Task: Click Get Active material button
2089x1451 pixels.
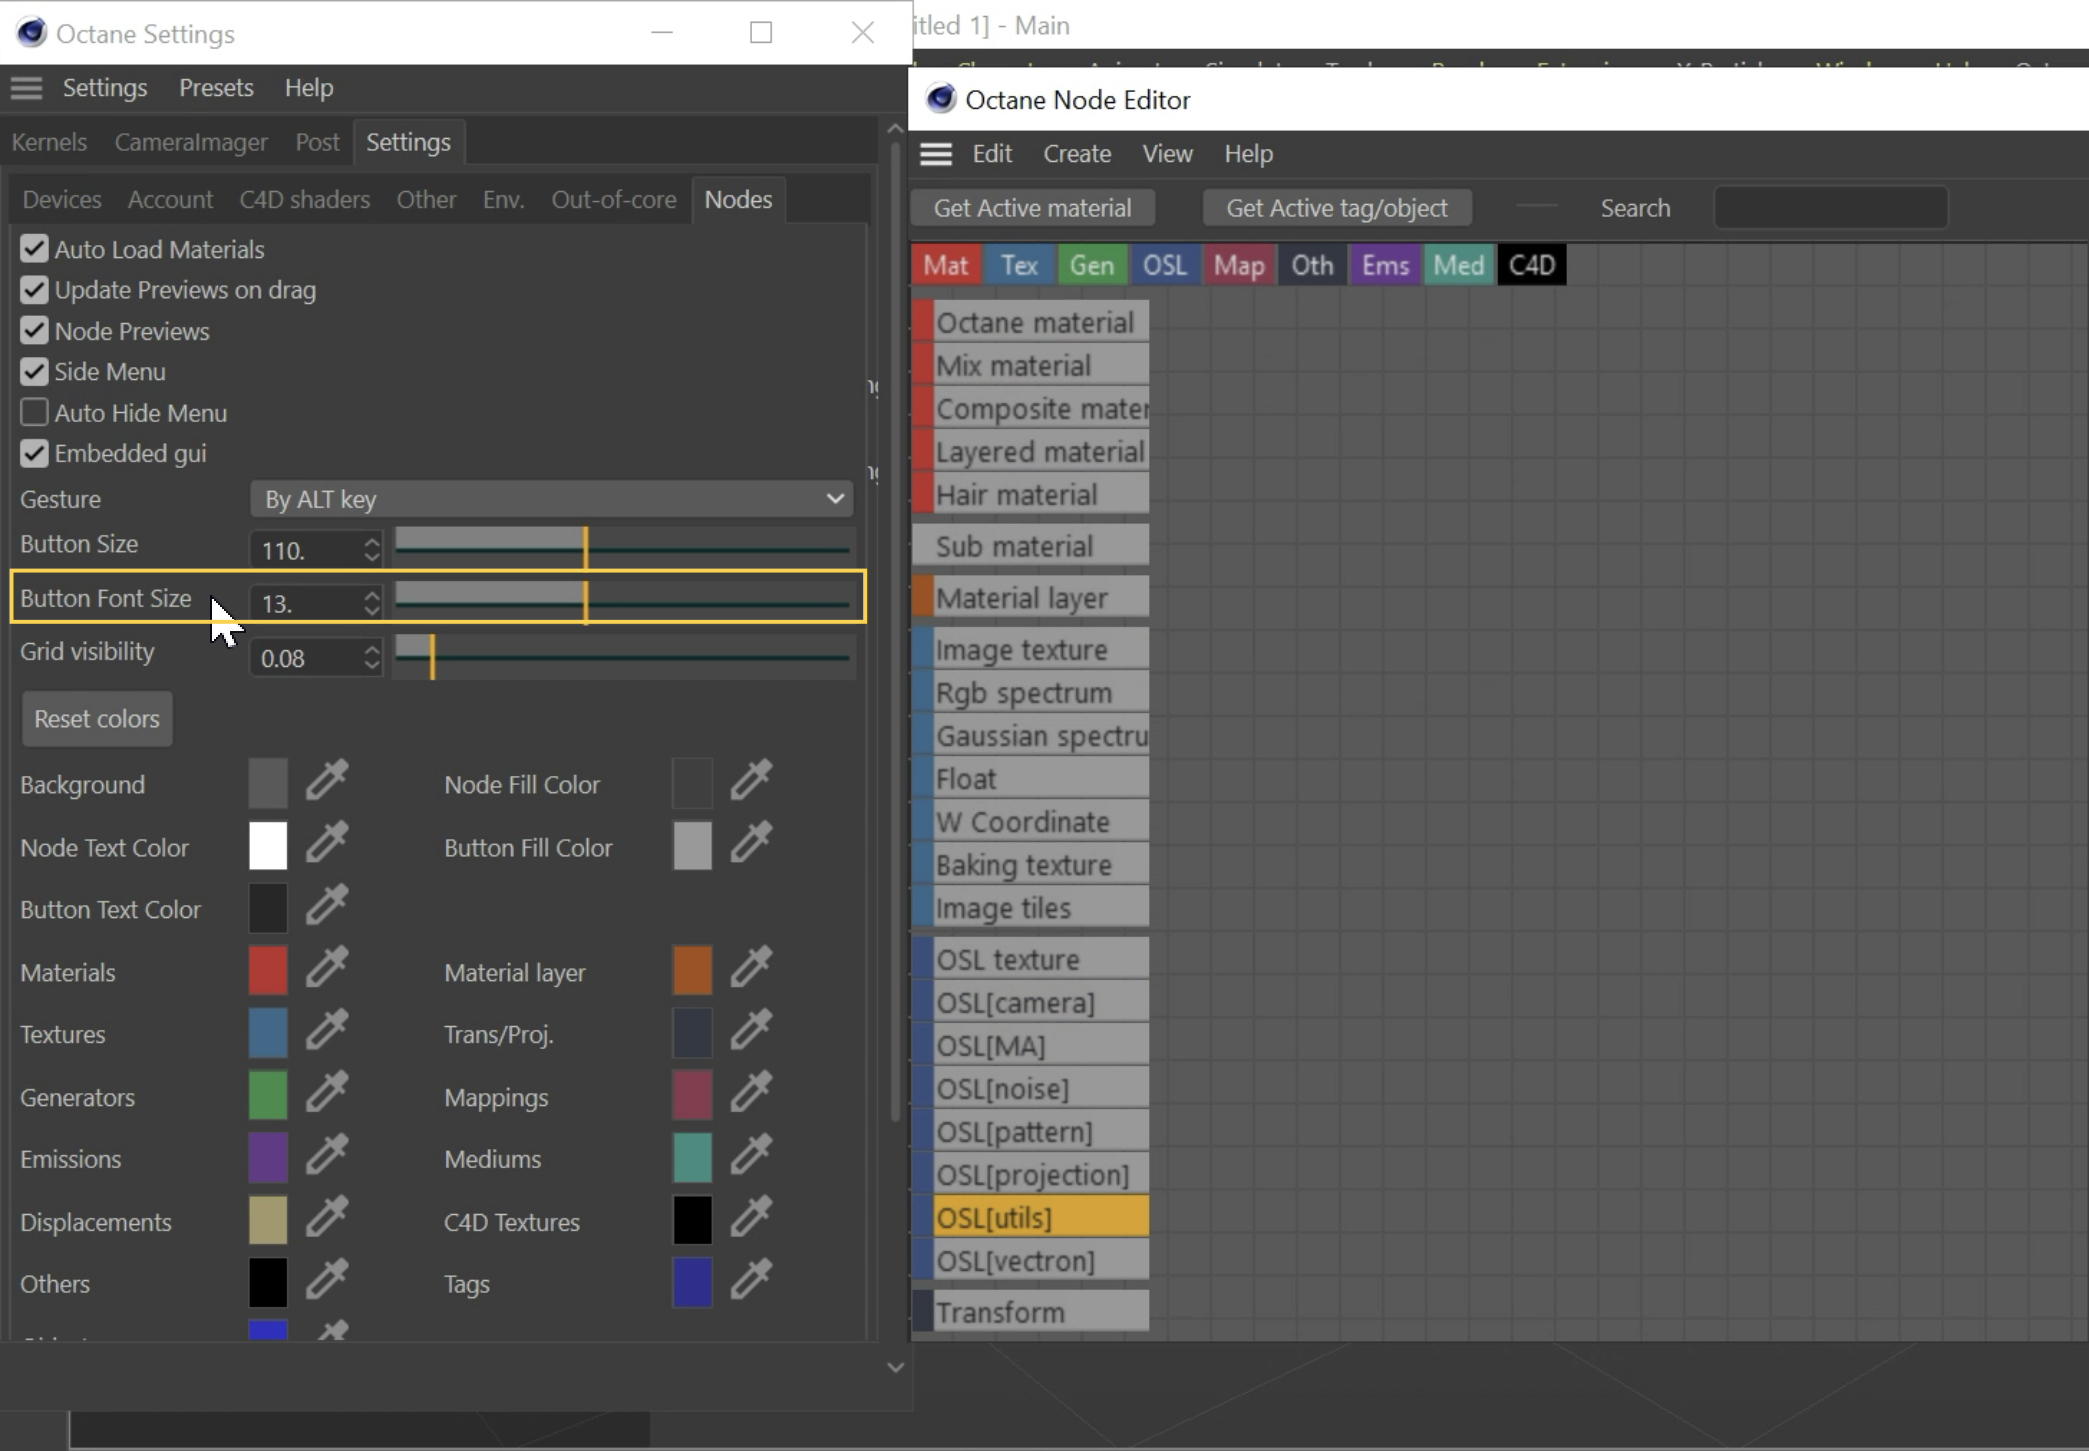Action: 1032,208
